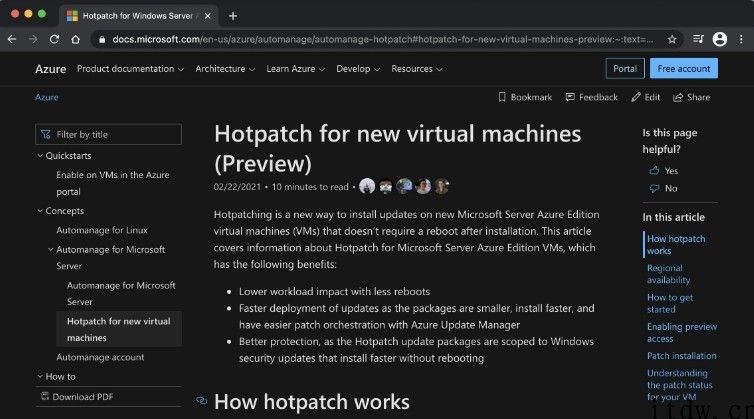
Task: Click the Portal button
Action: [x=625, y=69]
